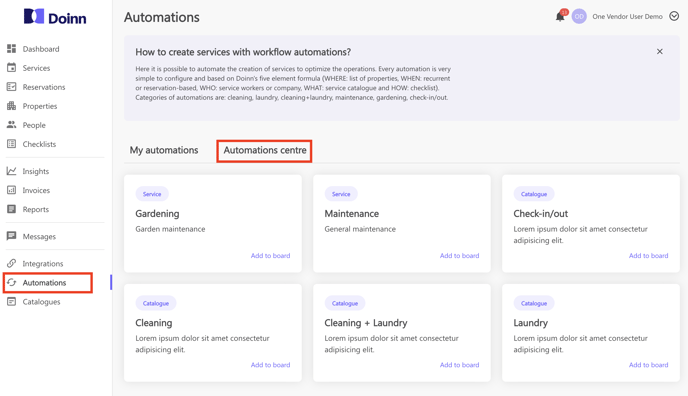
Task: Add Gardening automation to board
Action: [x=270, y=255]
